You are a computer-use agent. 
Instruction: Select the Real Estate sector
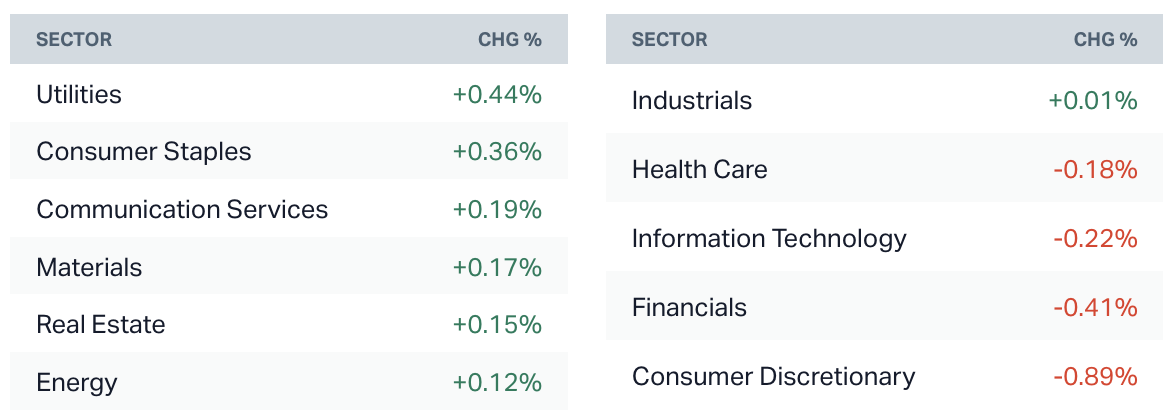[x=101, y=324]
